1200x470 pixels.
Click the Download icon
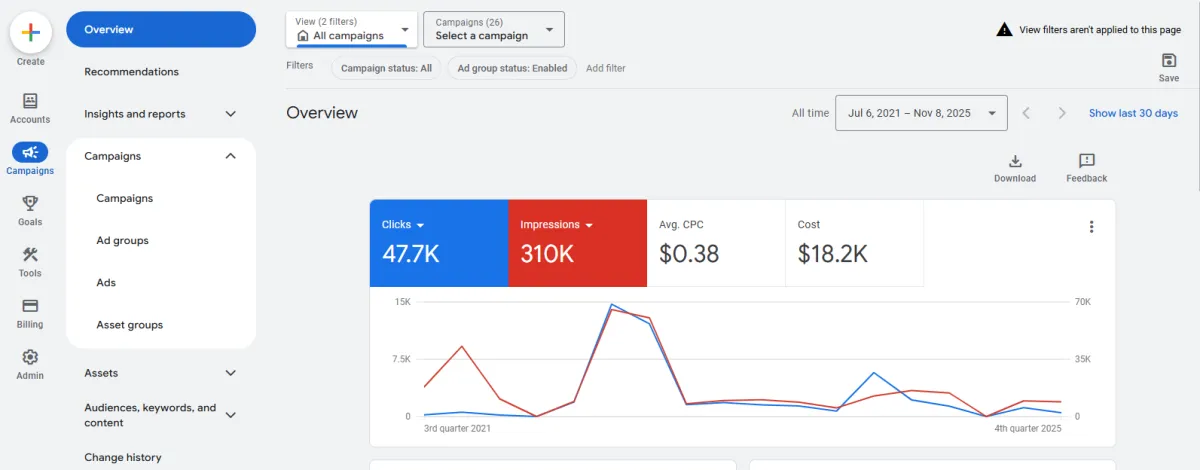click(1015, 161)
